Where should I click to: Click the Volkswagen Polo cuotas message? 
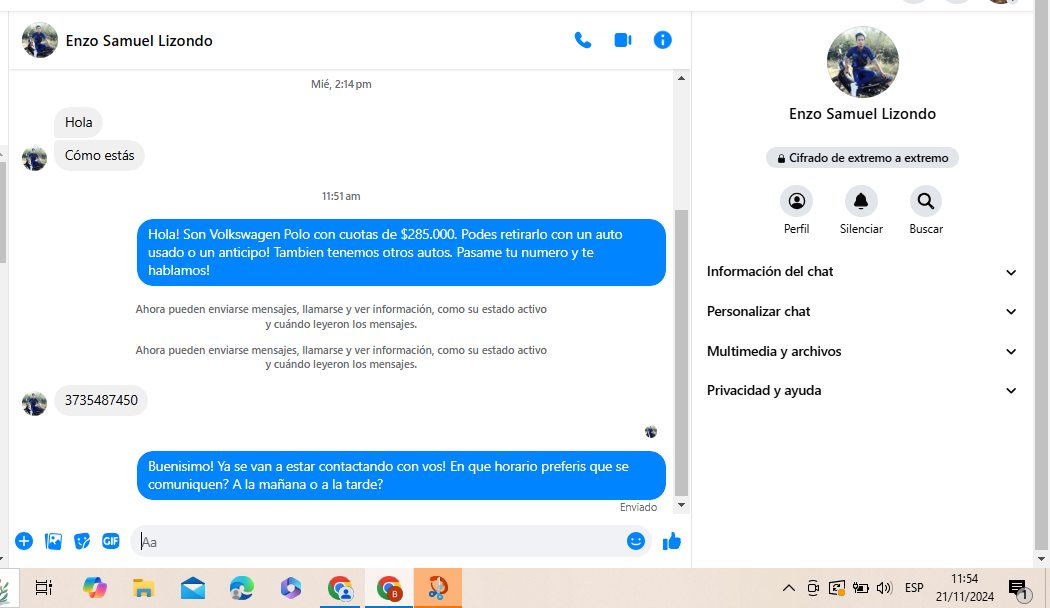point(401,252)
